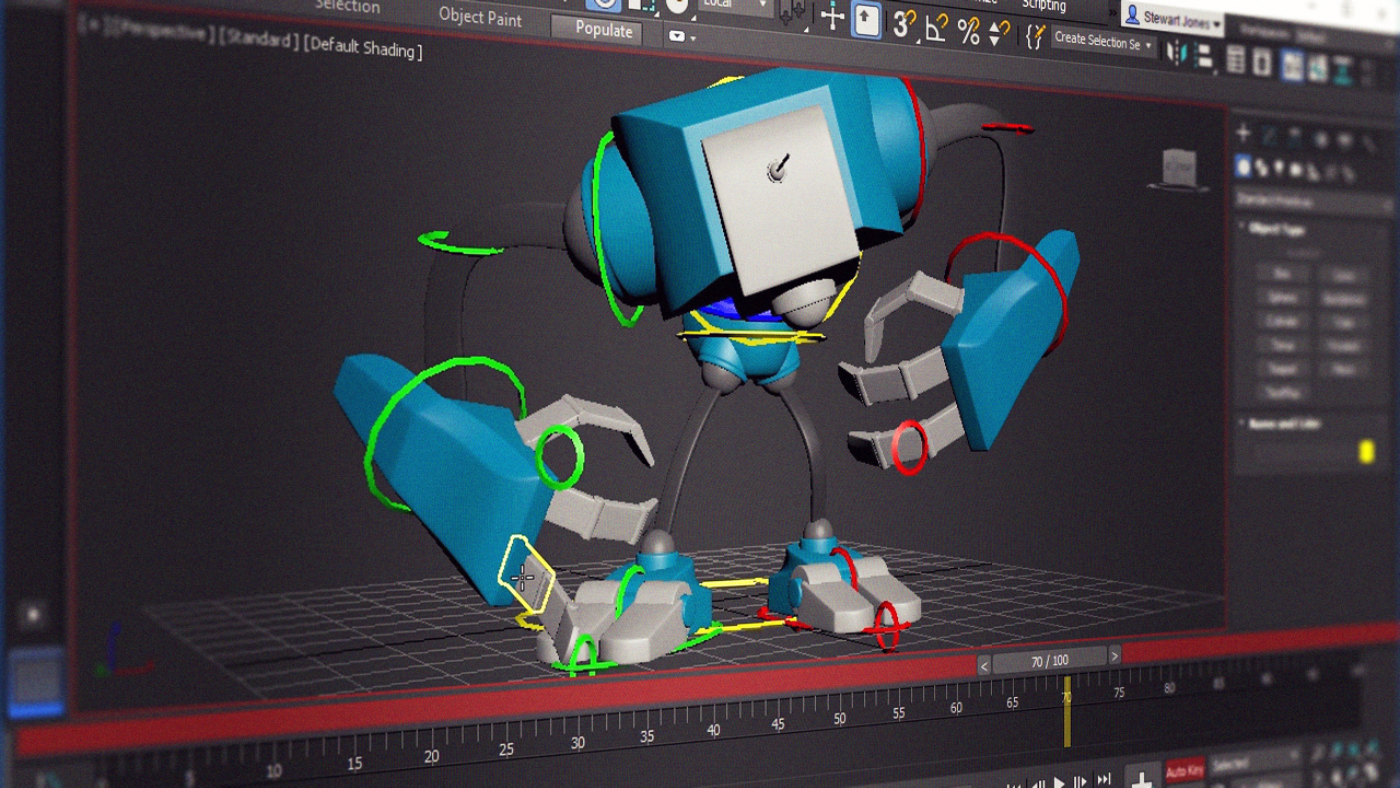1400x788 pixels.
Task: Open the ribbon options dropdown beside Populate
Action: pos(680,37)
